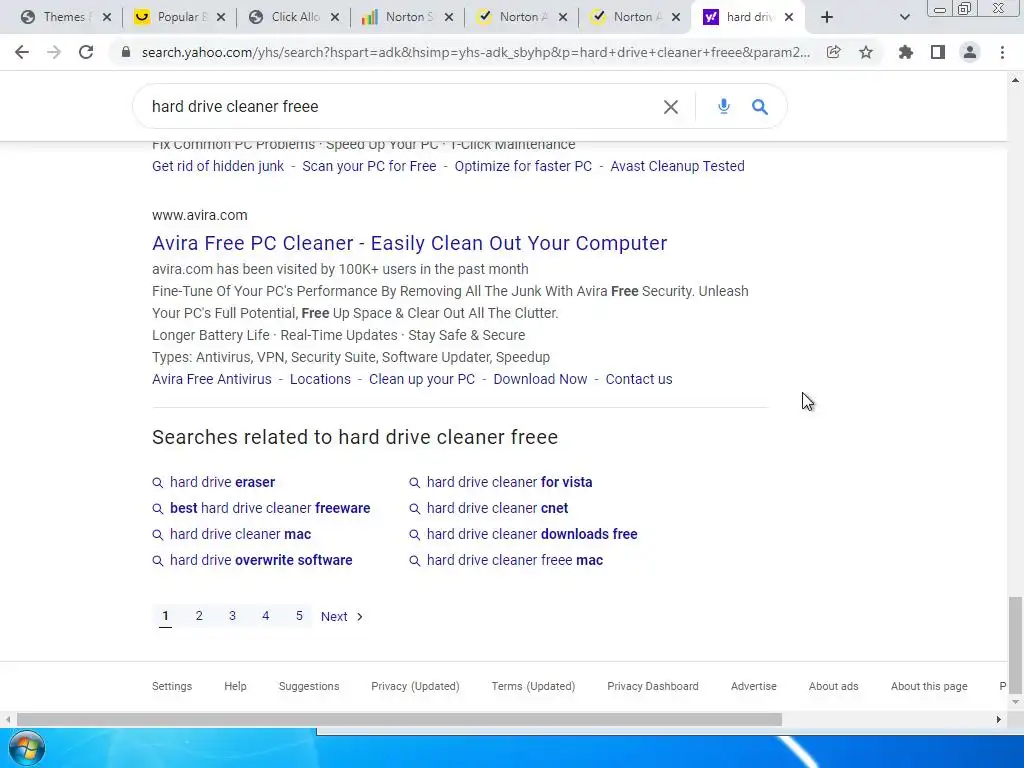The image size is (1024, 768).
Task: Close the Click Allo tab
Action: click(335, 17)
